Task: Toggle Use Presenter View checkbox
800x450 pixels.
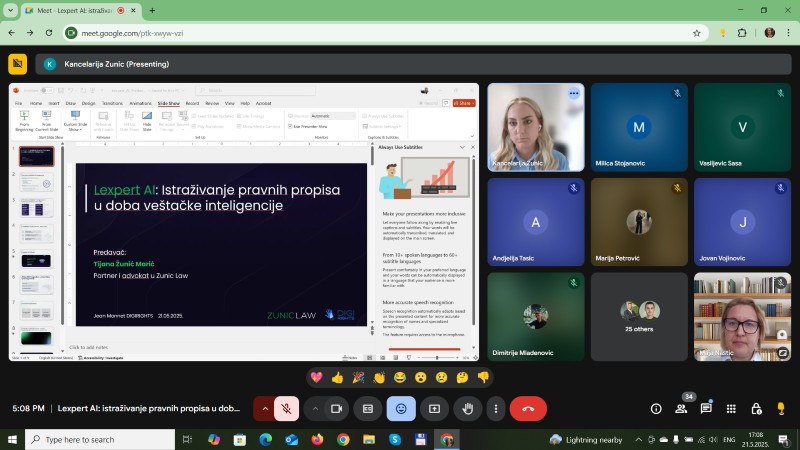Action: (290, 127)
